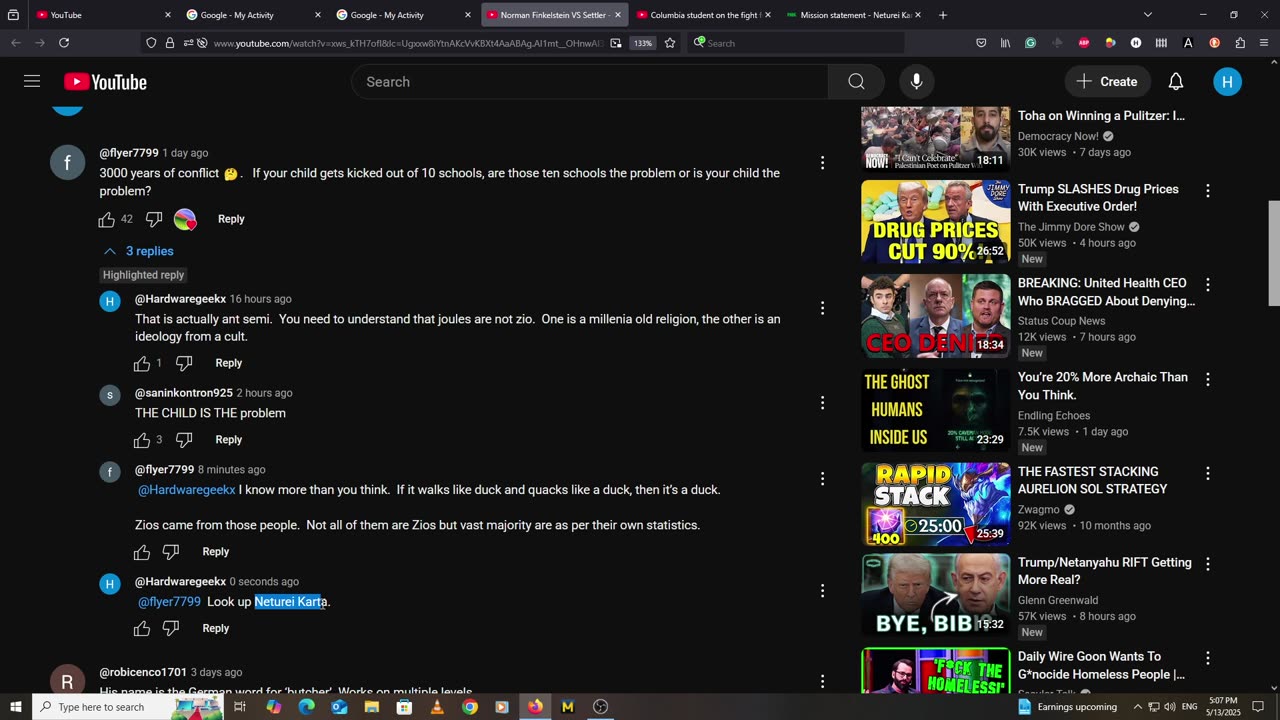
Task: Show hidden system tray icons
Action: pos(1138,707)
